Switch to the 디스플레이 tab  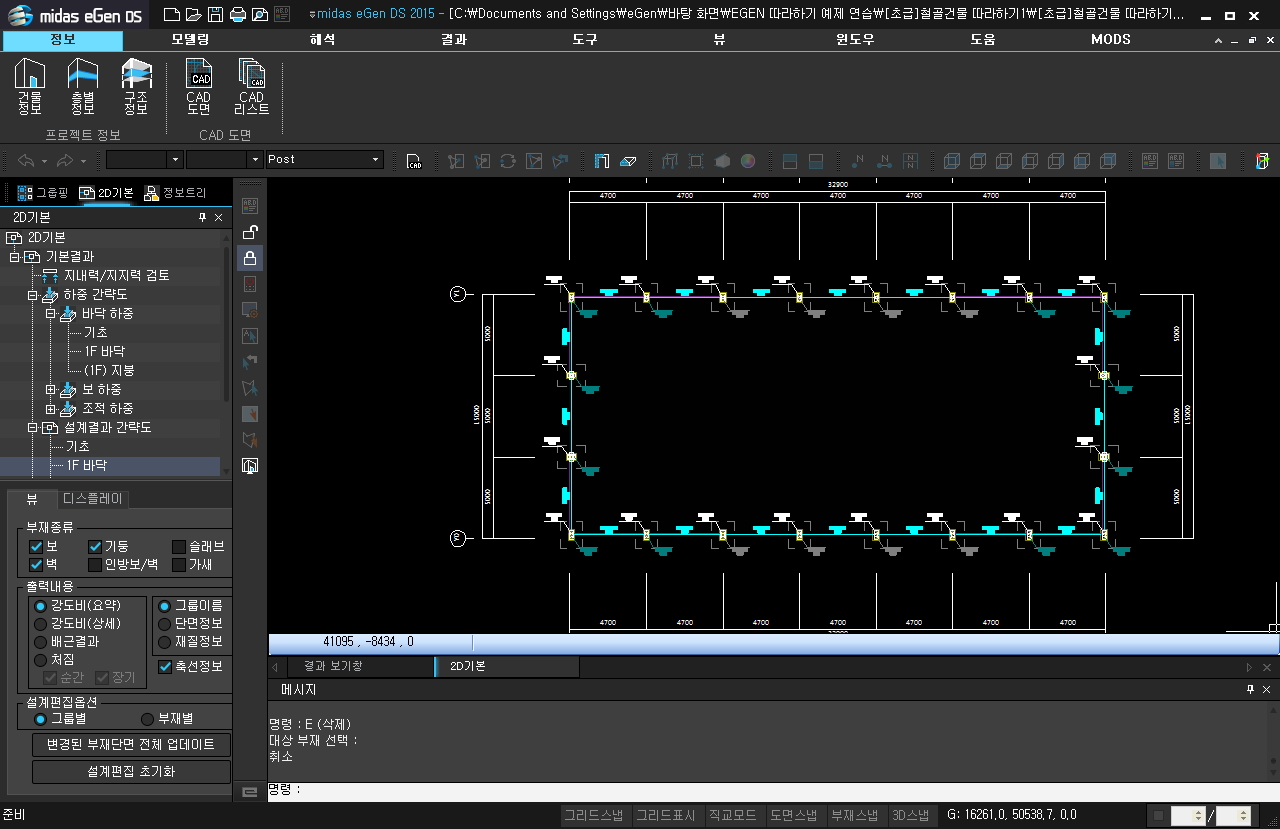click(93, 499)
